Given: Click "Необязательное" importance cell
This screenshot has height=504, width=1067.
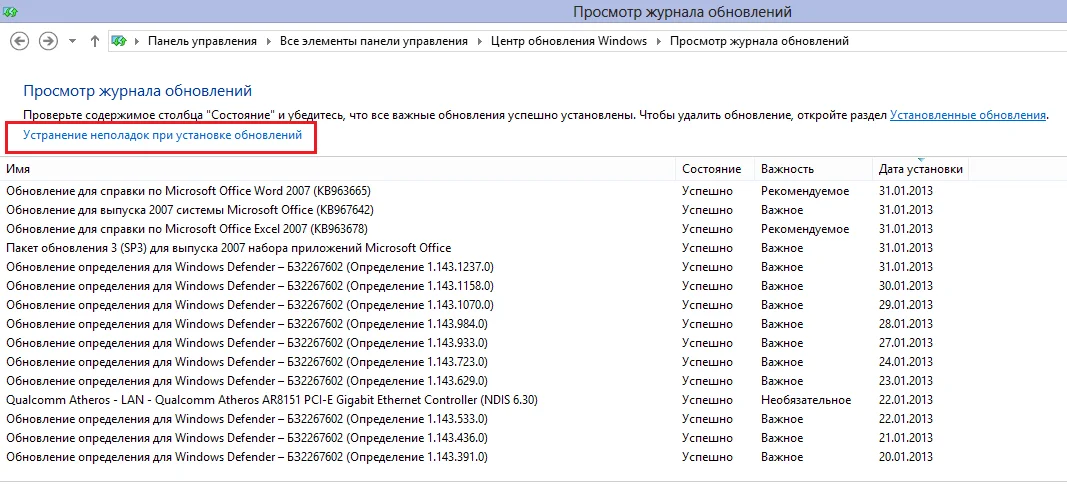Looking at the screenshot, I should tap(806, 400).
